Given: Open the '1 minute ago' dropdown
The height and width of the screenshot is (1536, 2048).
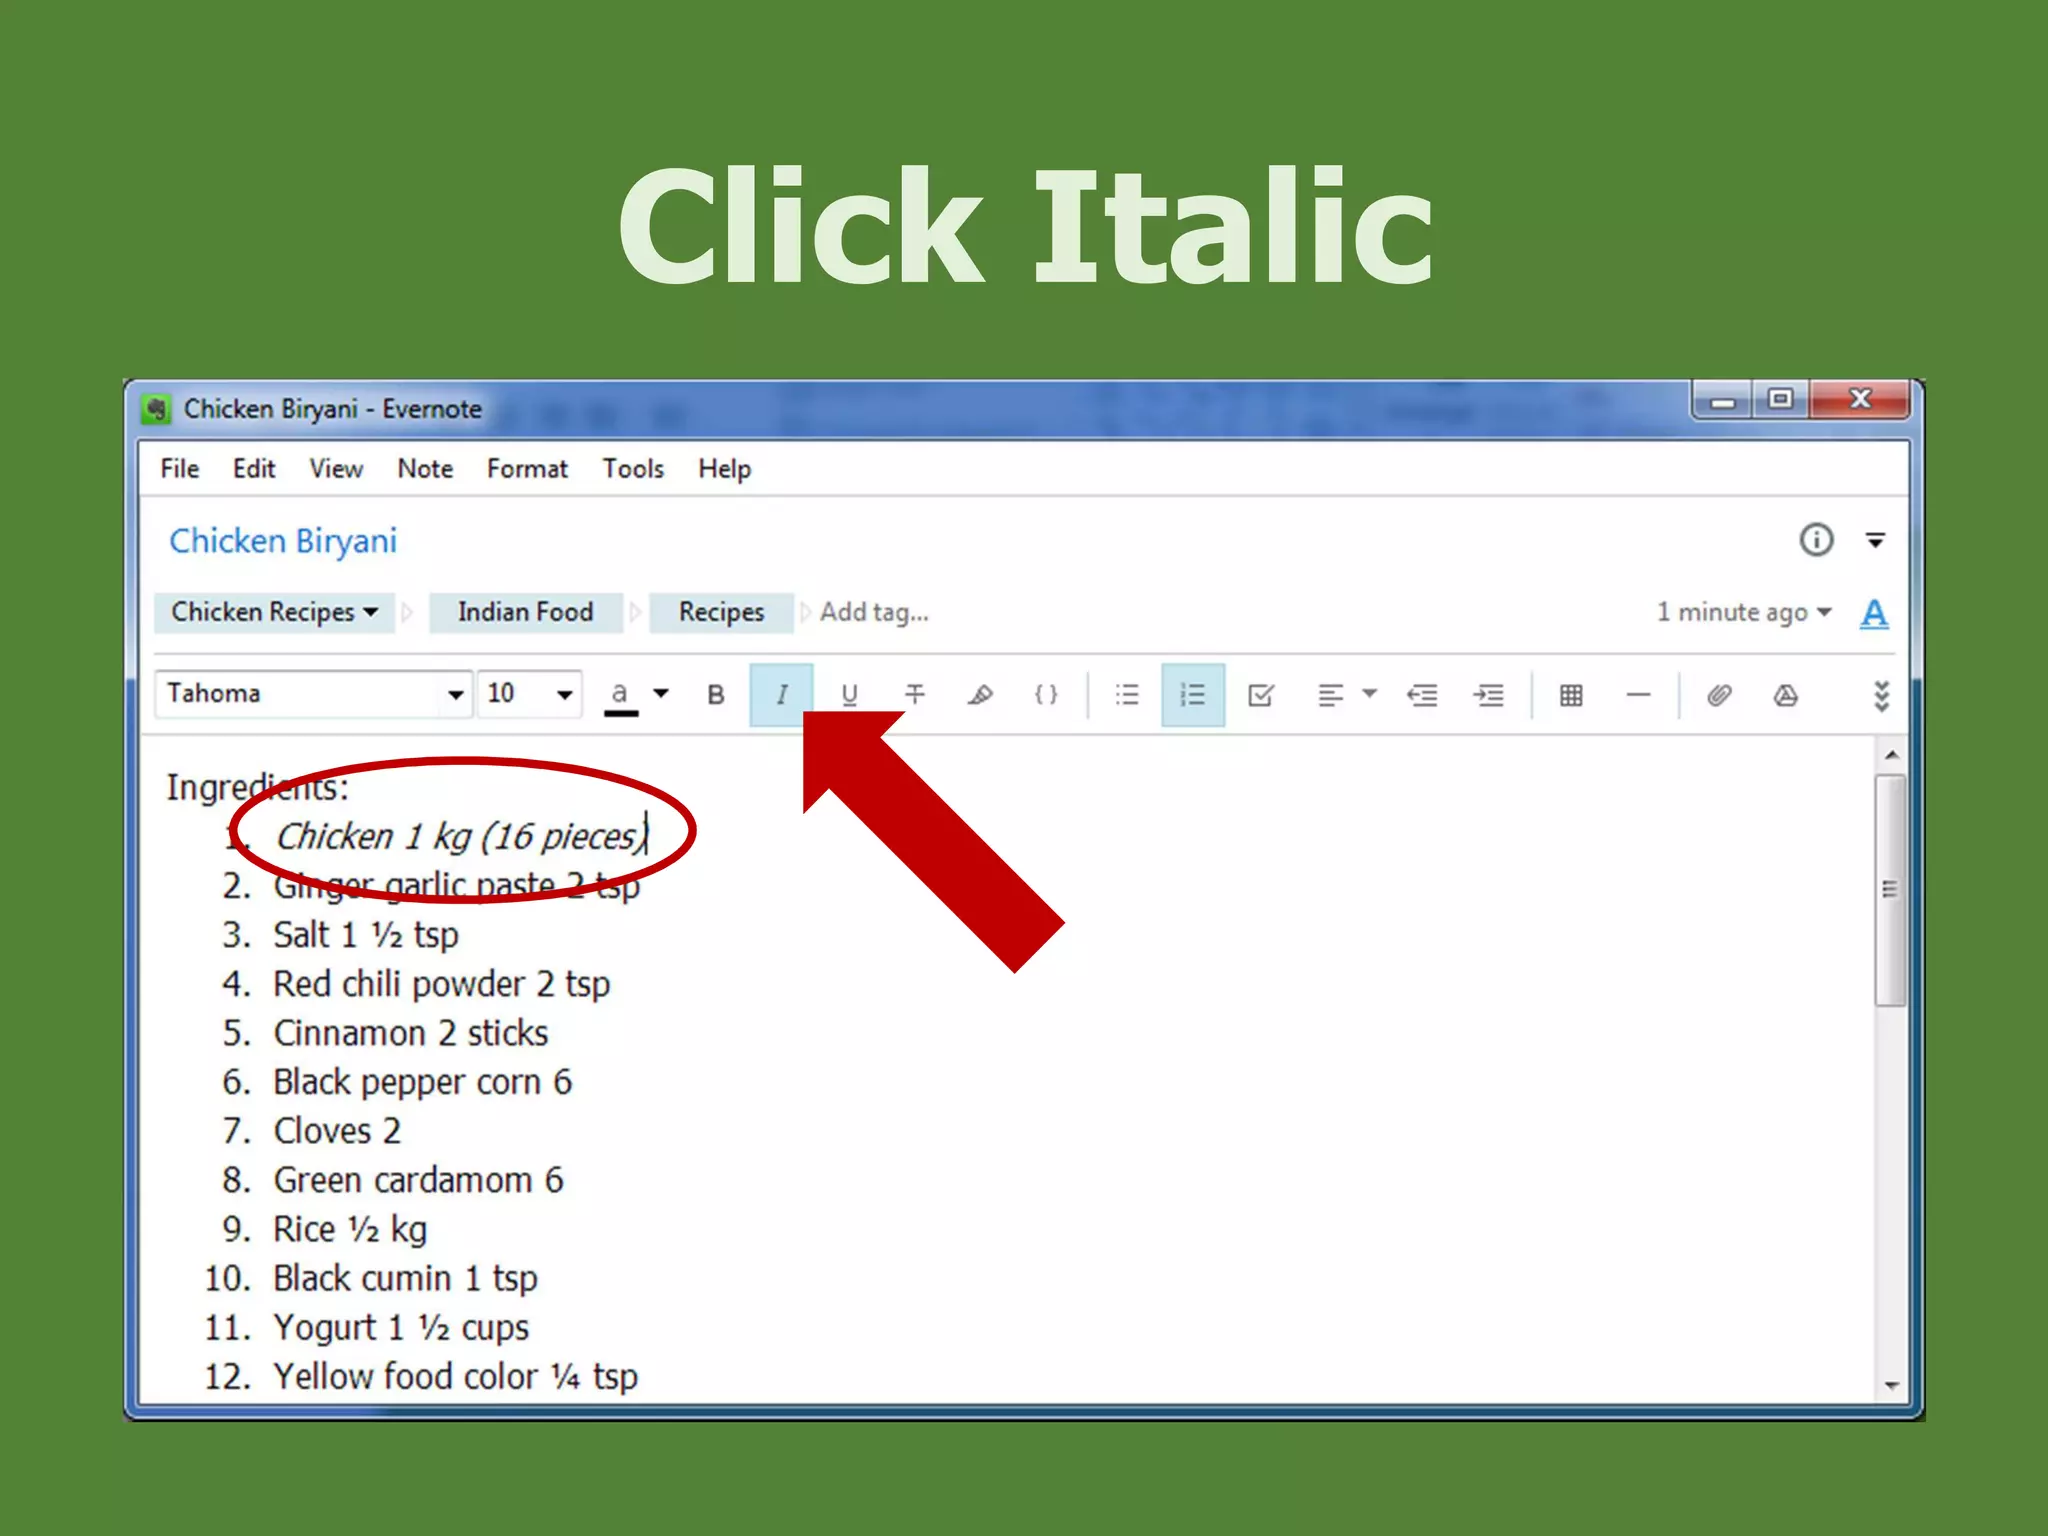Looking at the screenshot, I should [1744, 612].
